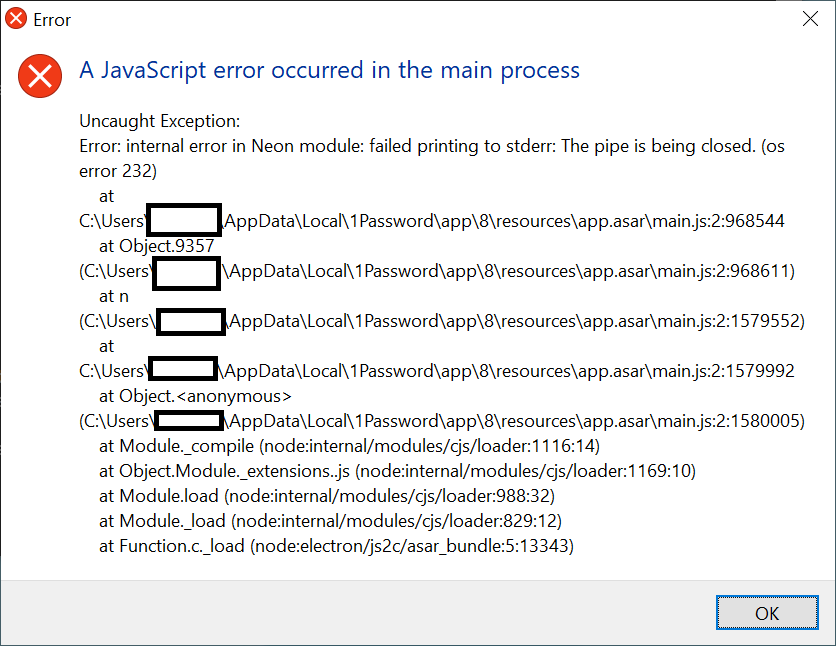The width and height of the screenshot is (836, 646).
Task: Close the Error dialog with the X
Action: [810, 19]
